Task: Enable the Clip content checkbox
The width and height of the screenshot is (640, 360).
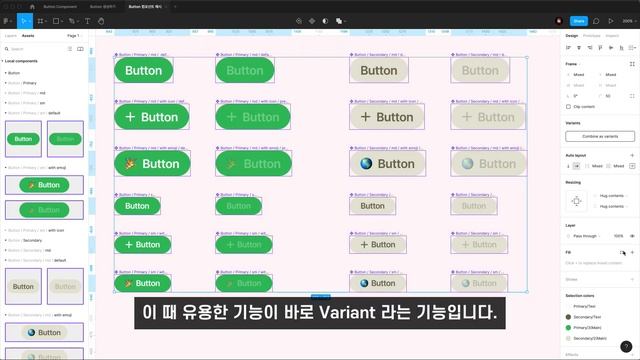Action: pyautogui.click(x=568, y=107)
